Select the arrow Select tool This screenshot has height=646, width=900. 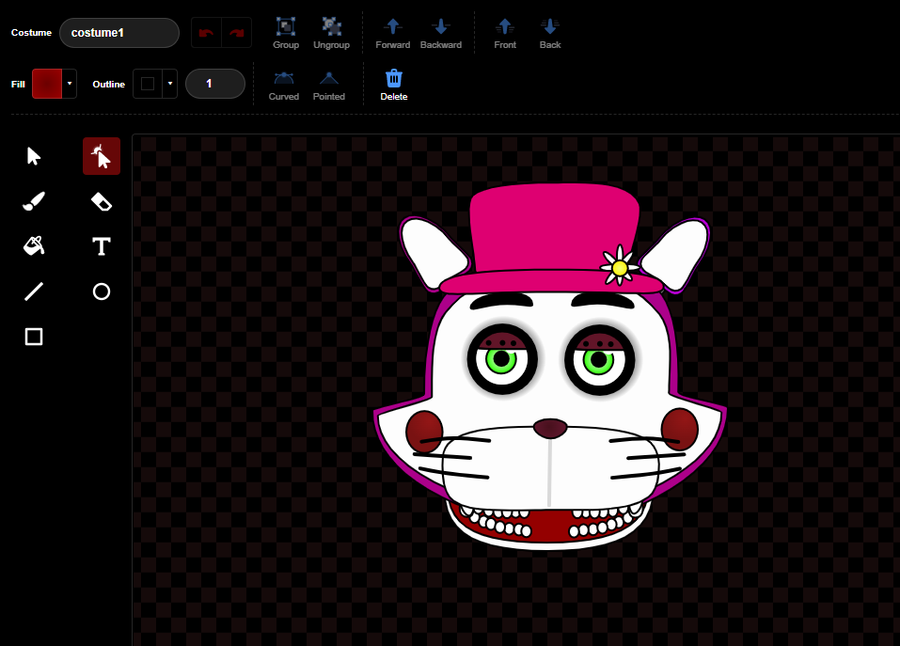[x=34, y=156]
